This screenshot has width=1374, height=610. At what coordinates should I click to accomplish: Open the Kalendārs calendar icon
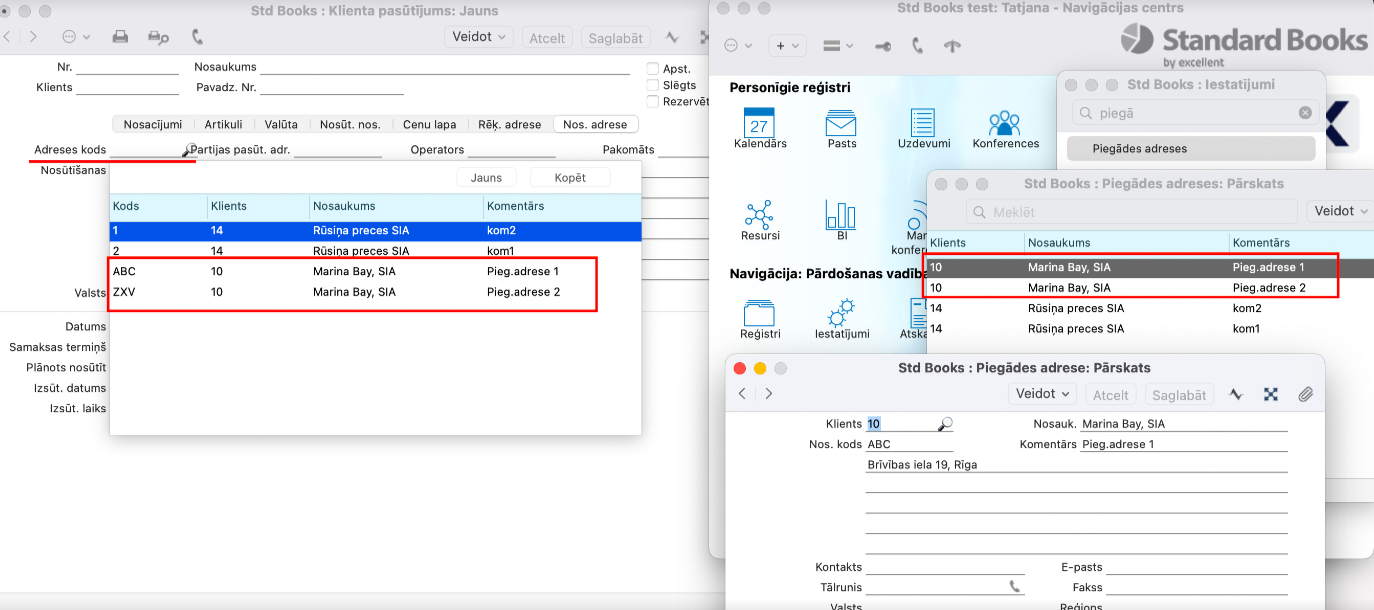click(759, 124)
